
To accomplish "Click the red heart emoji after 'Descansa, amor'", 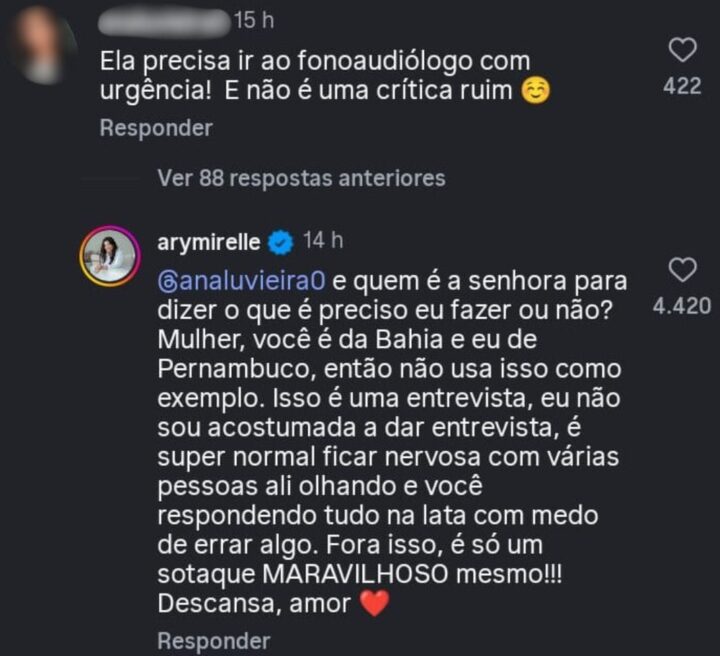I will click(374, 604).
